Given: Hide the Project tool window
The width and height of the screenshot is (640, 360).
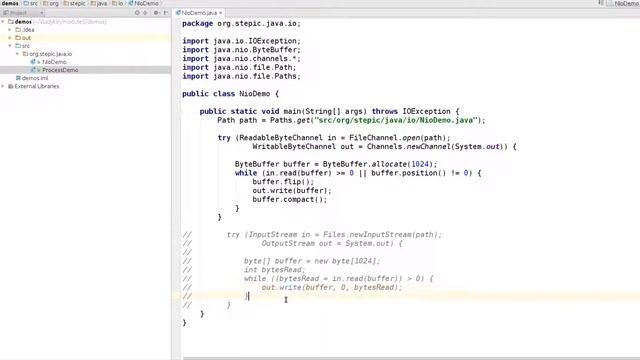Looking at the screenshot, I should click(x=165, y=13).
